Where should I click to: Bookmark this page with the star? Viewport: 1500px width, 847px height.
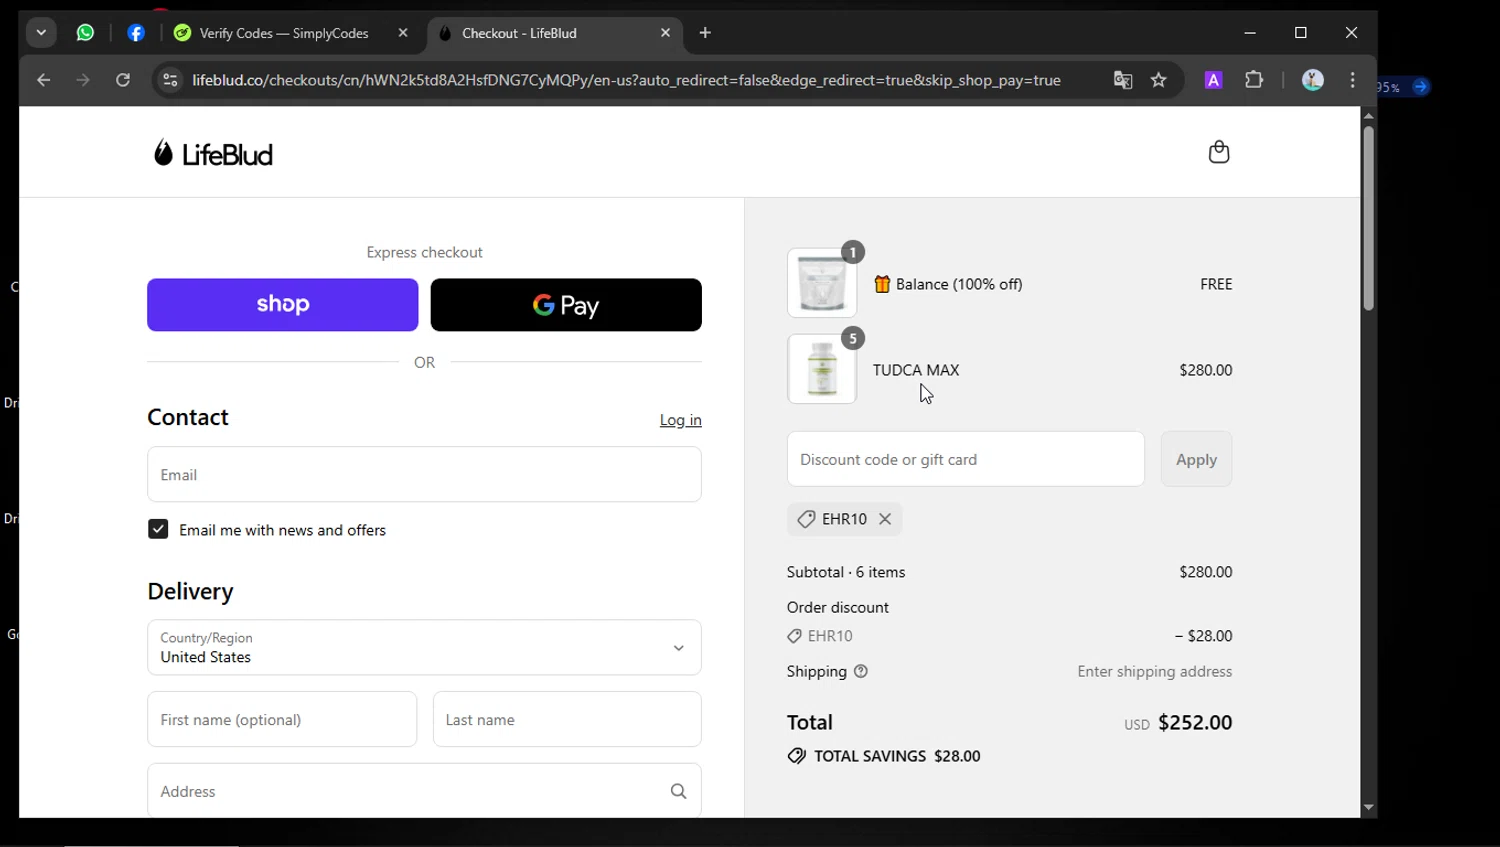click(1159, 80)
